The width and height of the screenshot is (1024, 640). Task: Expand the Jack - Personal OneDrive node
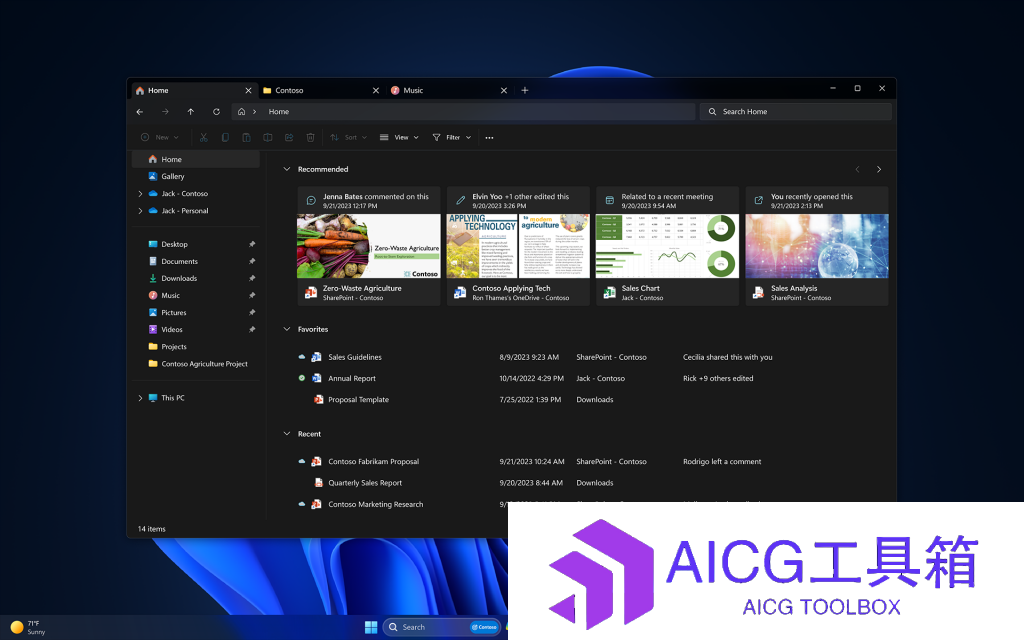coord(140,210)
